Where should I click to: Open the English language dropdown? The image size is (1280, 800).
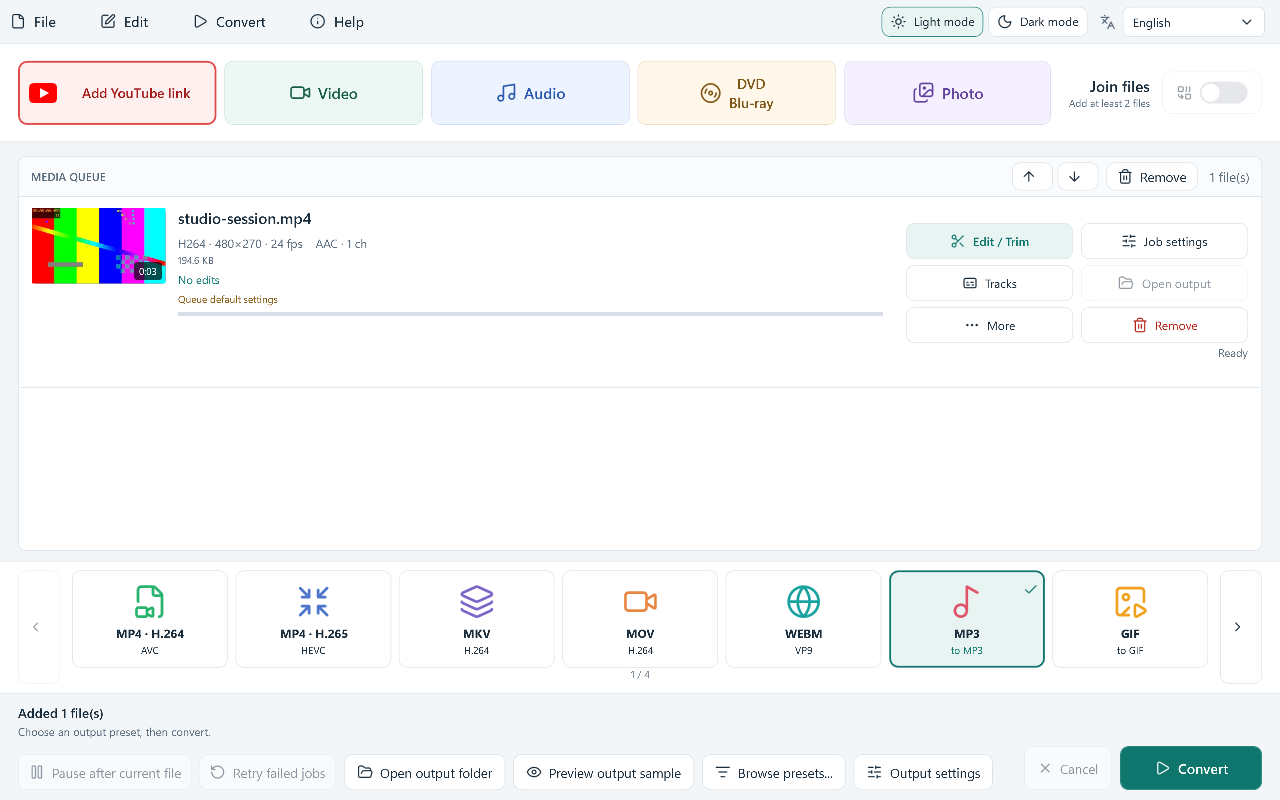point(1193,22)
